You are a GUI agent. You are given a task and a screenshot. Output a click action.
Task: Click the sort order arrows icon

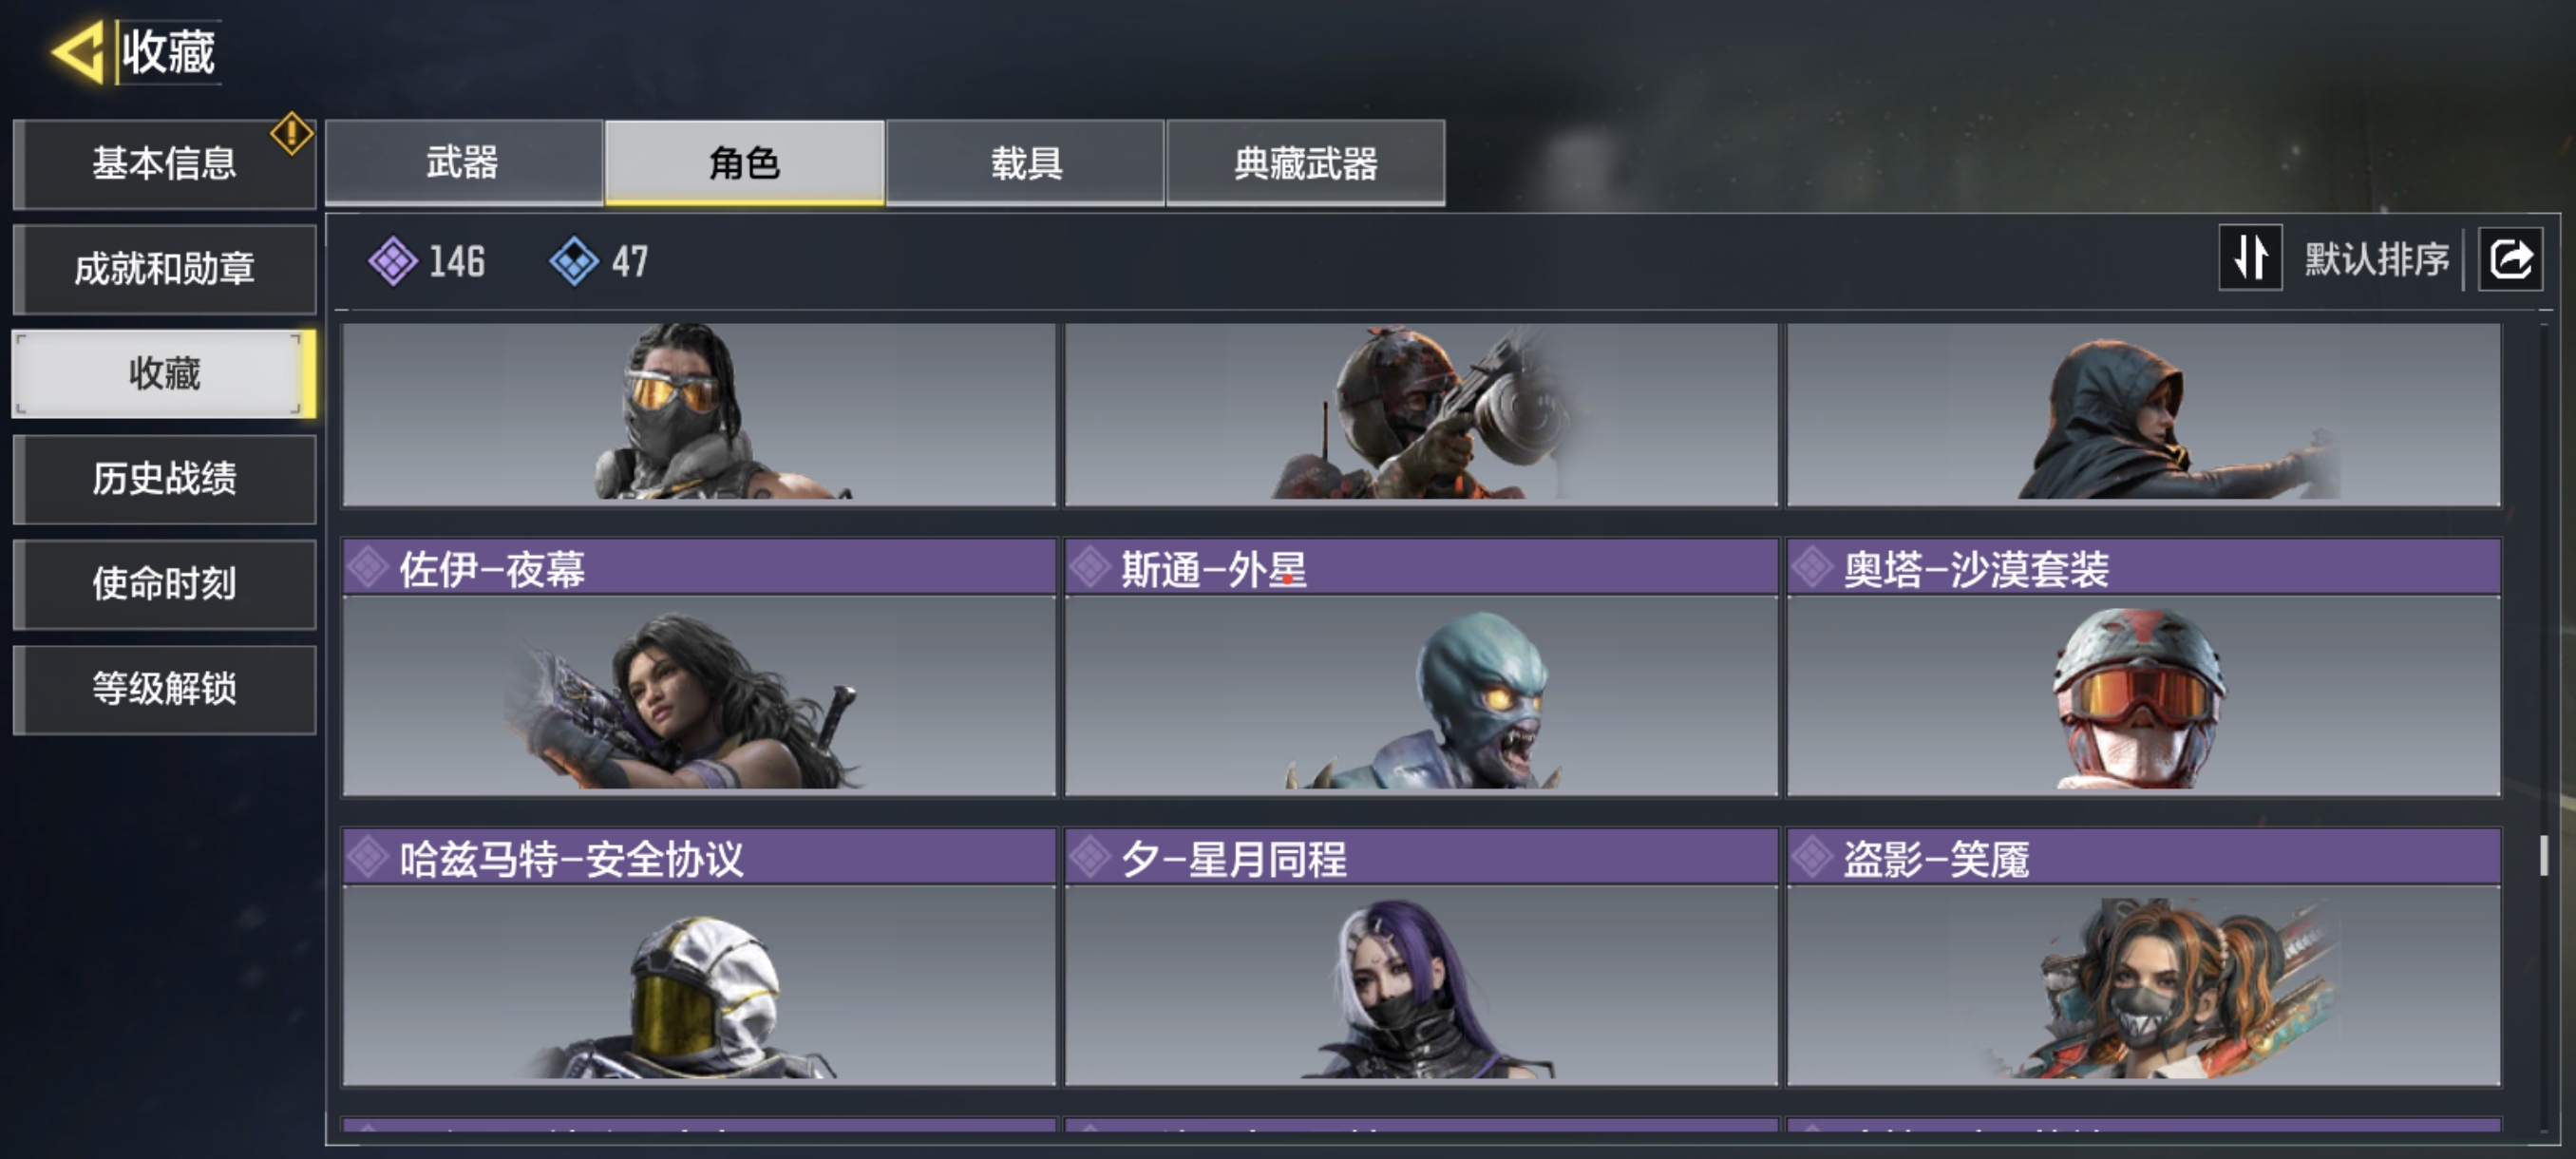(x=2250, y=258)
